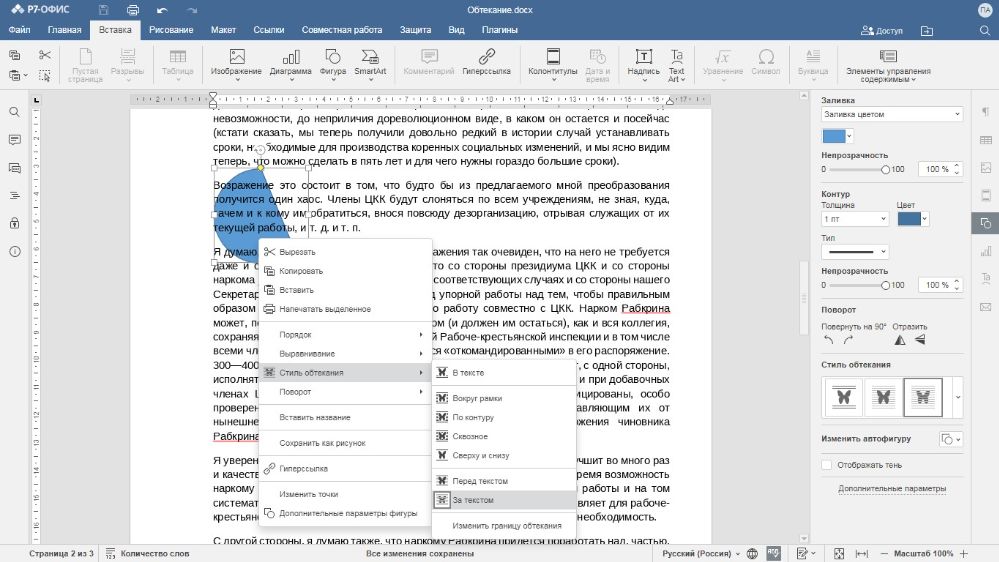Select the За текстом wrapping option
Screen dimensions: 999x562
tap(473, 500)
